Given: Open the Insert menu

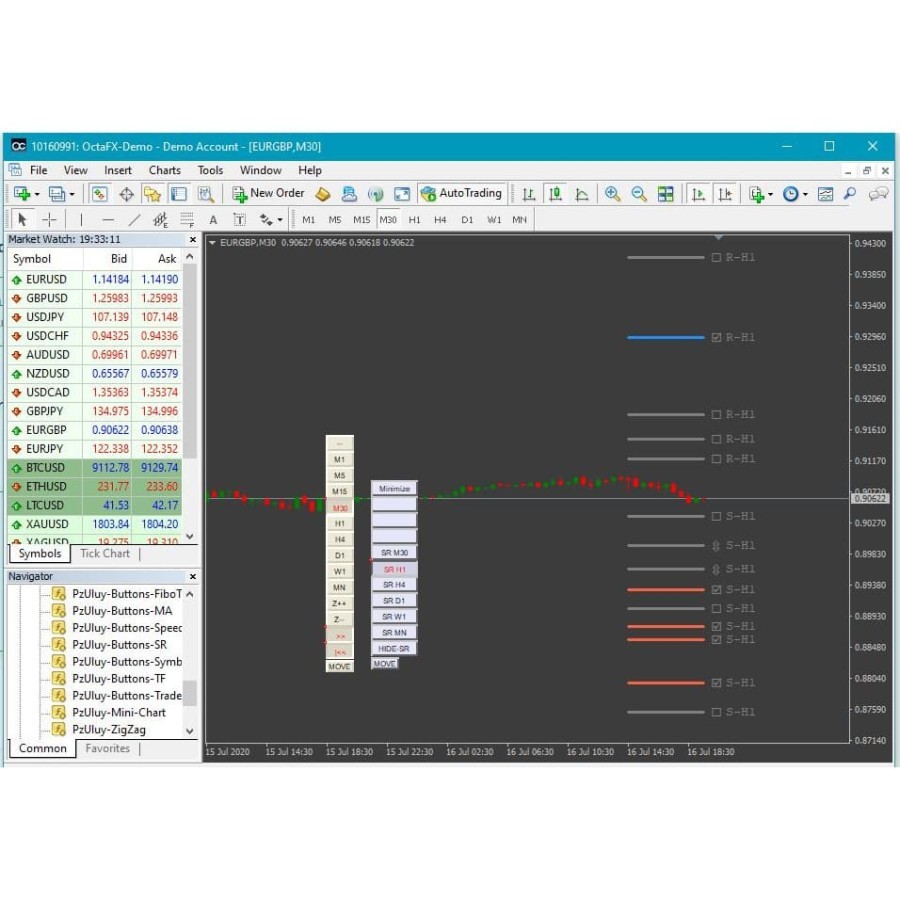Looking at the screenshot, I should [x=118, y=170].
